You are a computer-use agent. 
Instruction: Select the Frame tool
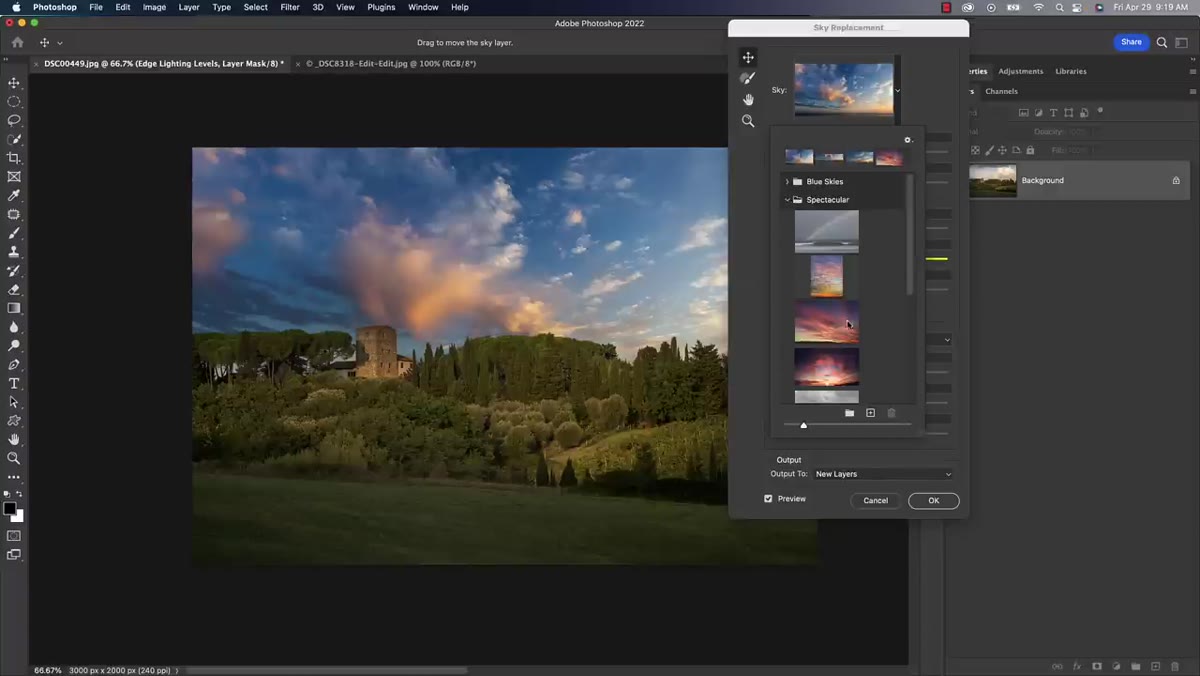tap(14, 177)
